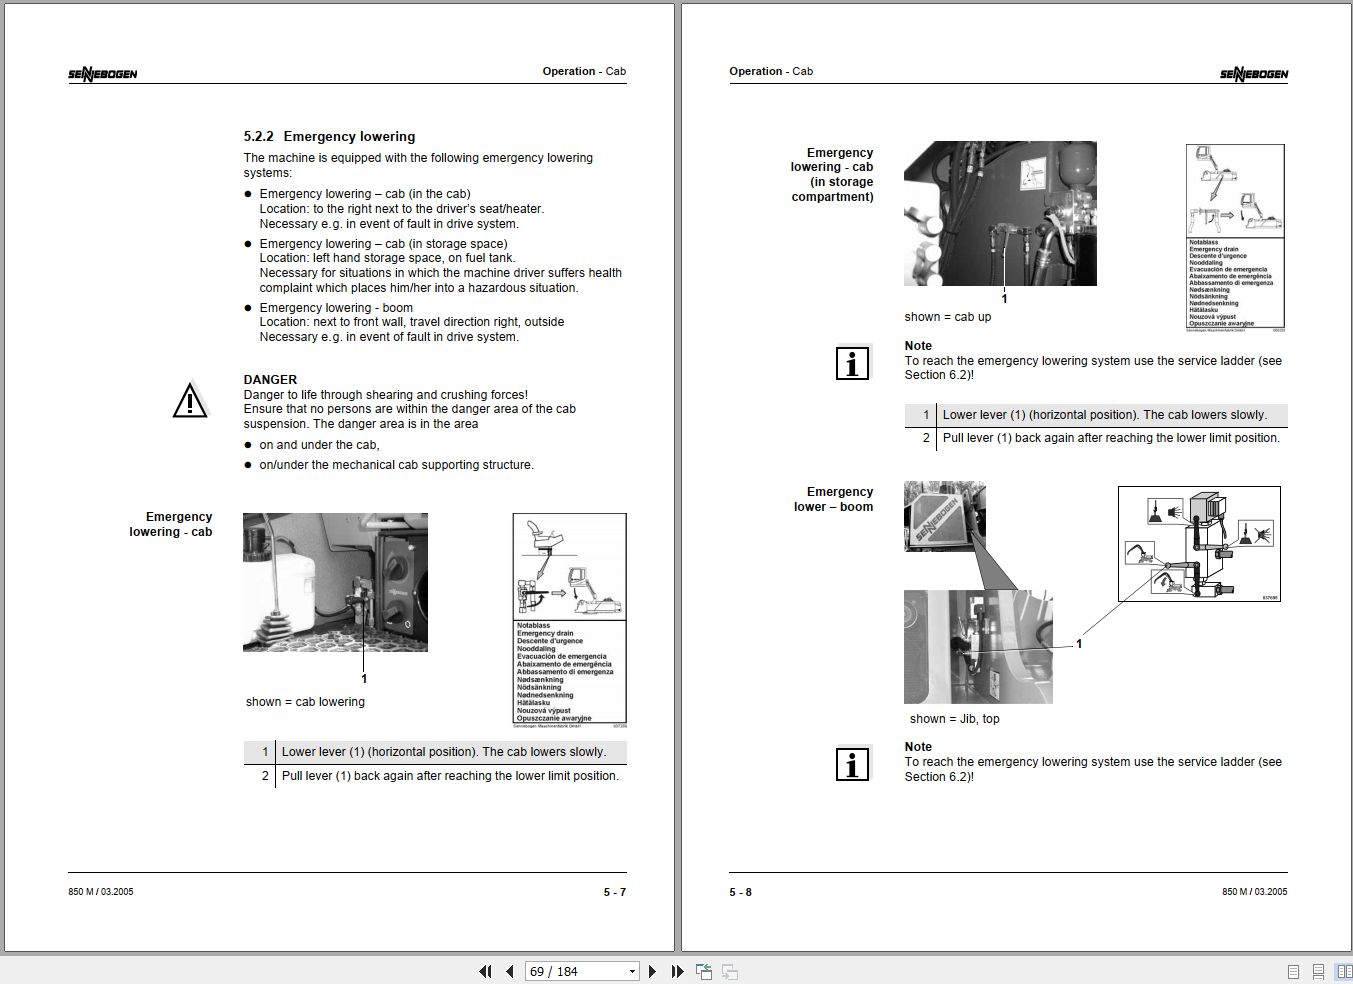Click the Sennebogen logo on page 5-8
Viewport: 1353px width, 984px height.
(1254, 73)
